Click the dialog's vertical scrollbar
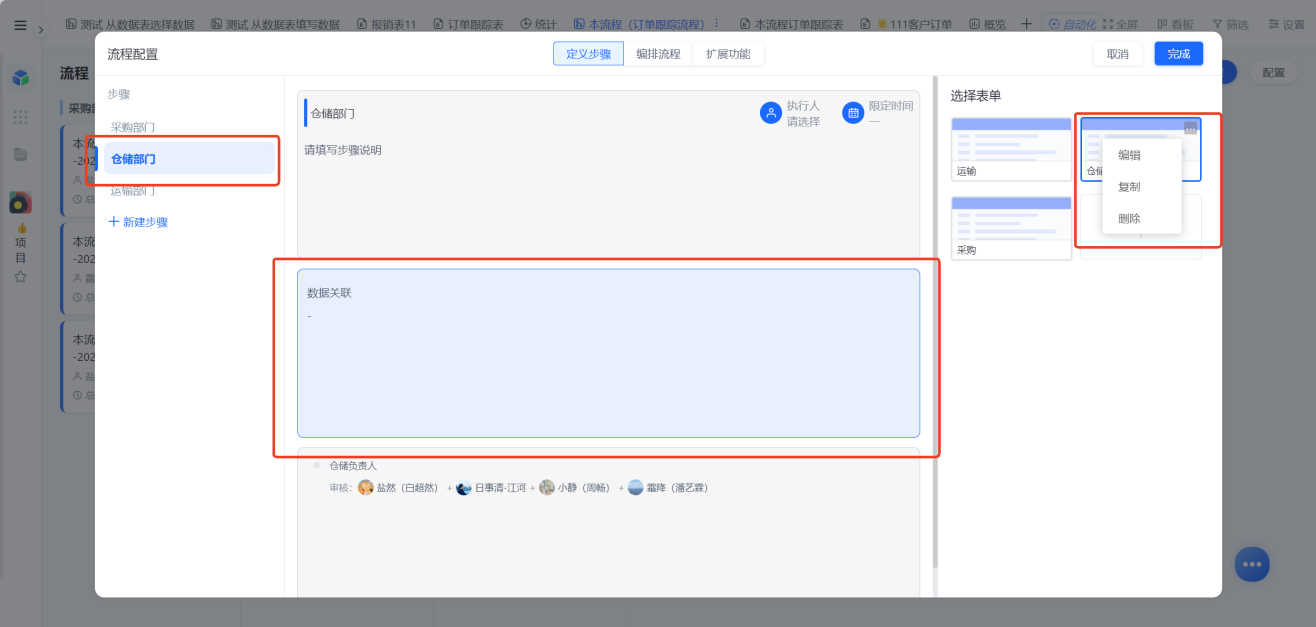Screen dimensions: 1316x627 tap(935, 320)
